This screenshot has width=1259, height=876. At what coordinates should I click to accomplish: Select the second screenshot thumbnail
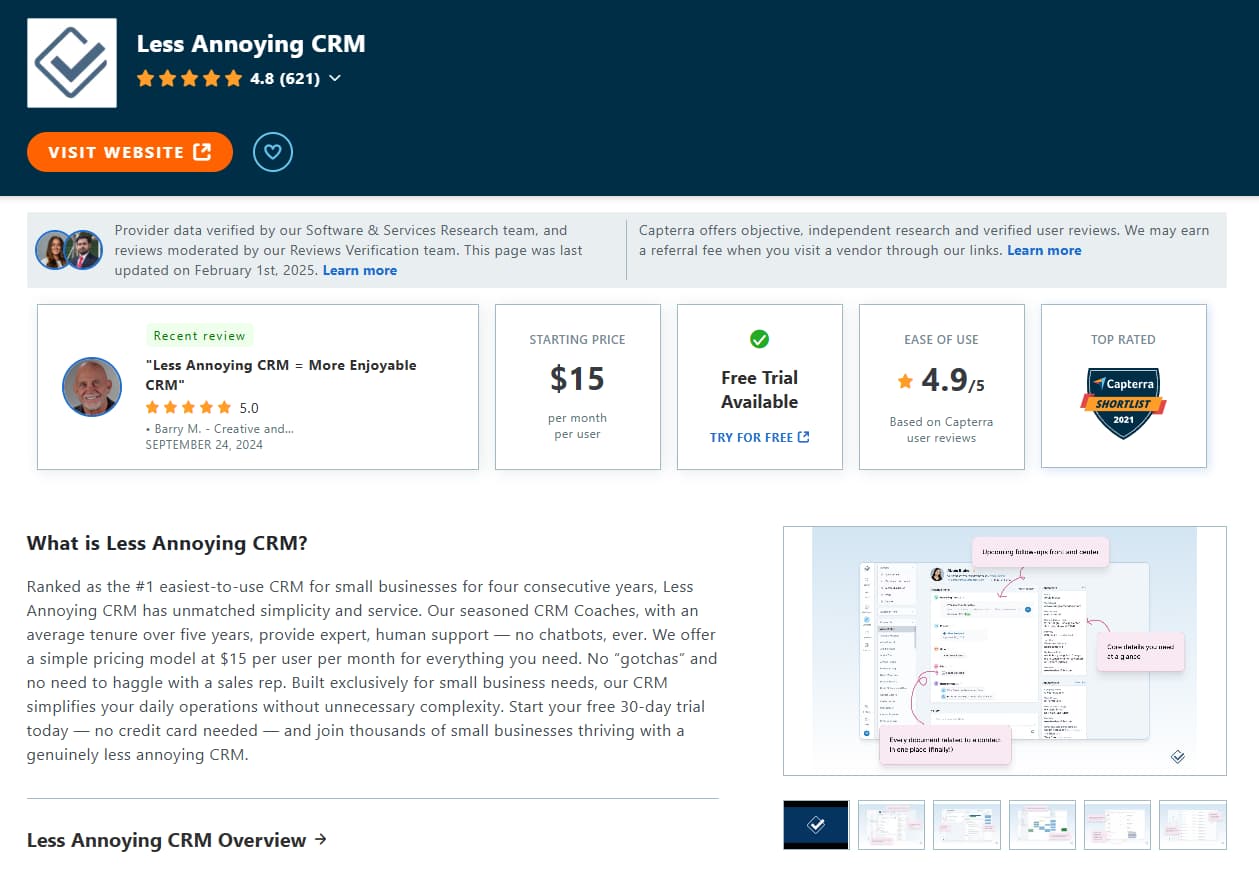coord(891,825)
